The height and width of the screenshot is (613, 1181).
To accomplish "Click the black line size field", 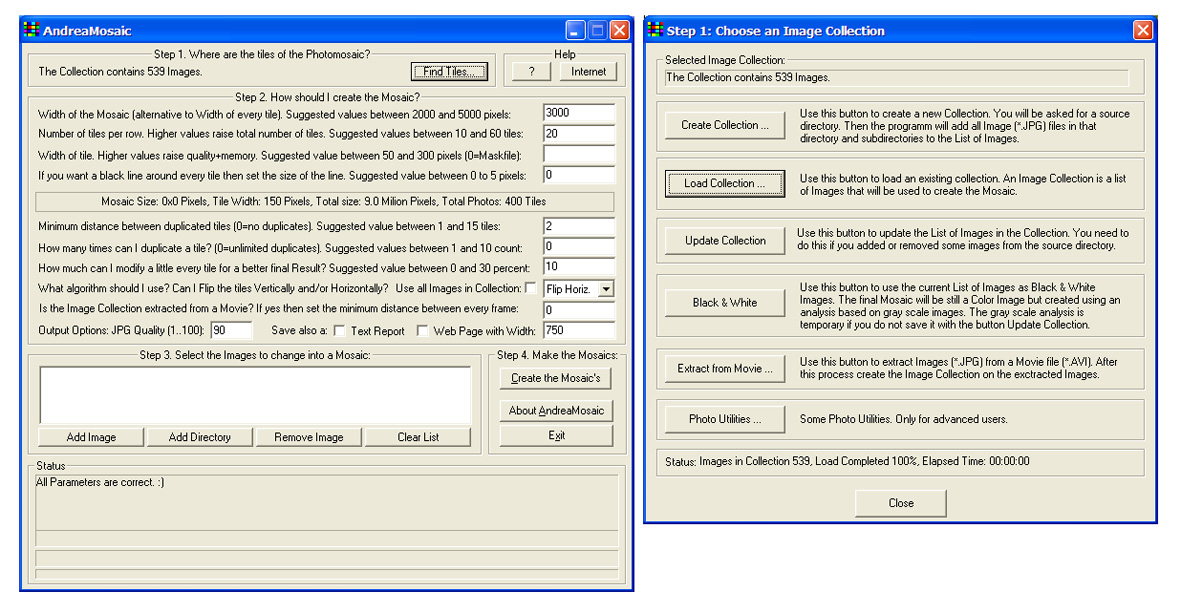I will coord(578,175).
